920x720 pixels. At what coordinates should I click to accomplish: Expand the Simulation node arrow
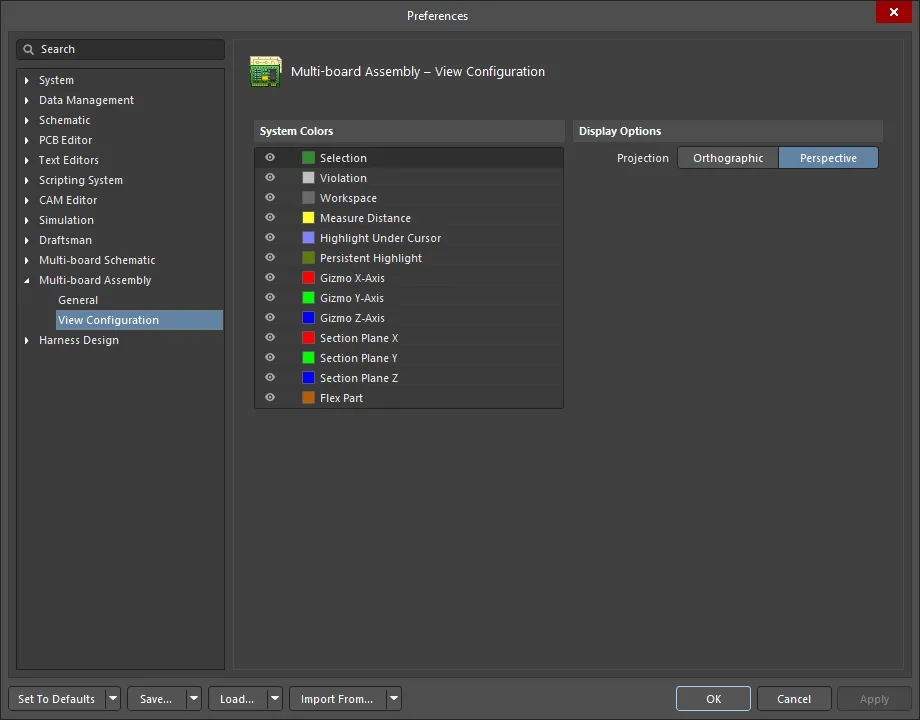(26, 220)
